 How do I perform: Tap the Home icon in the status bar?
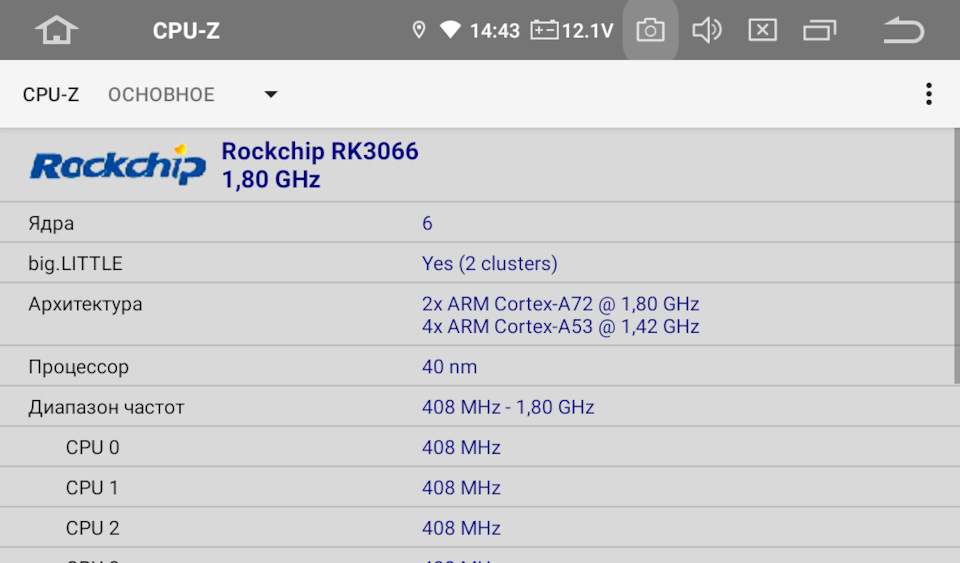point(56,30)
